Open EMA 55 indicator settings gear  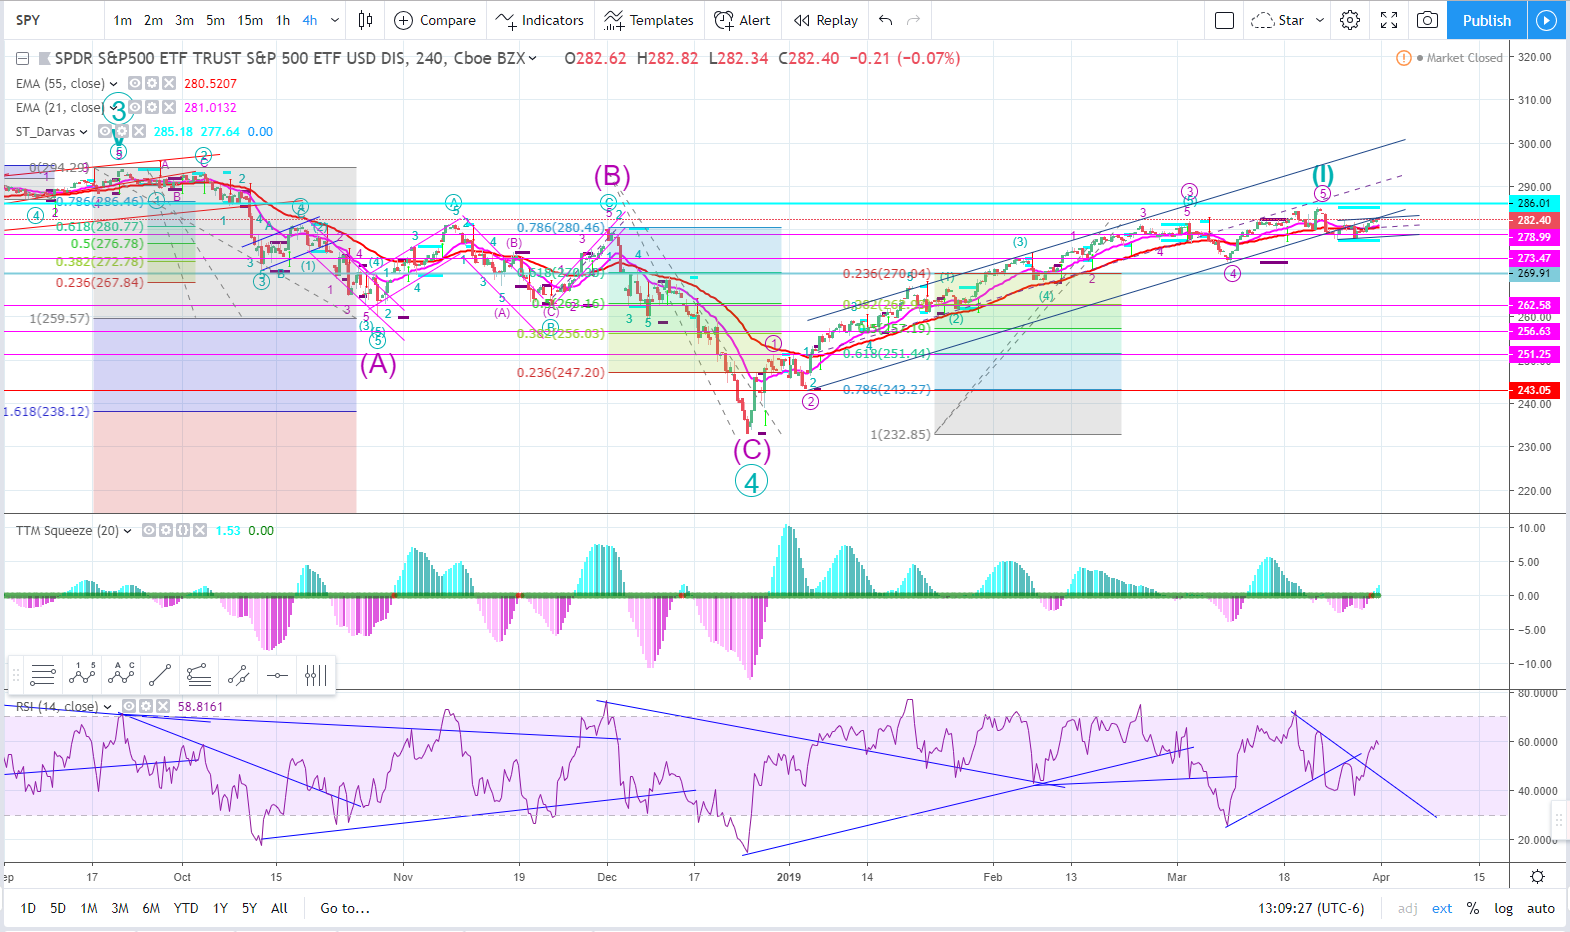pyautogui.click(x=151, y=83)
